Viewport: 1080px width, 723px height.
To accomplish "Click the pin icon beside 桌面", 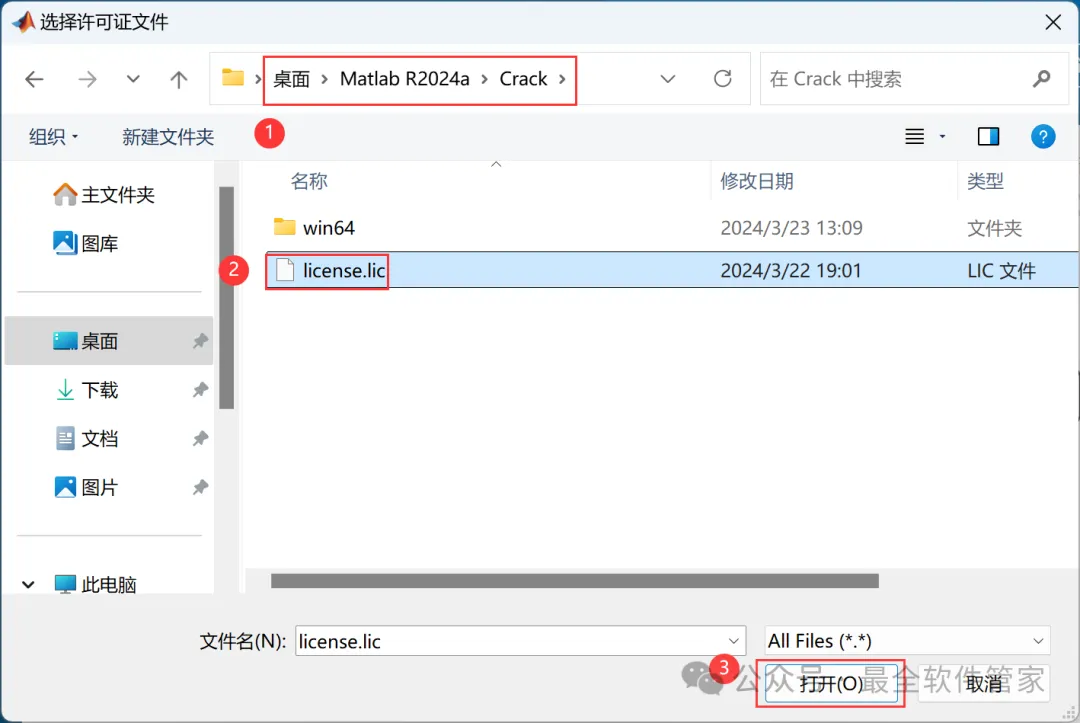I will [200, 341].
